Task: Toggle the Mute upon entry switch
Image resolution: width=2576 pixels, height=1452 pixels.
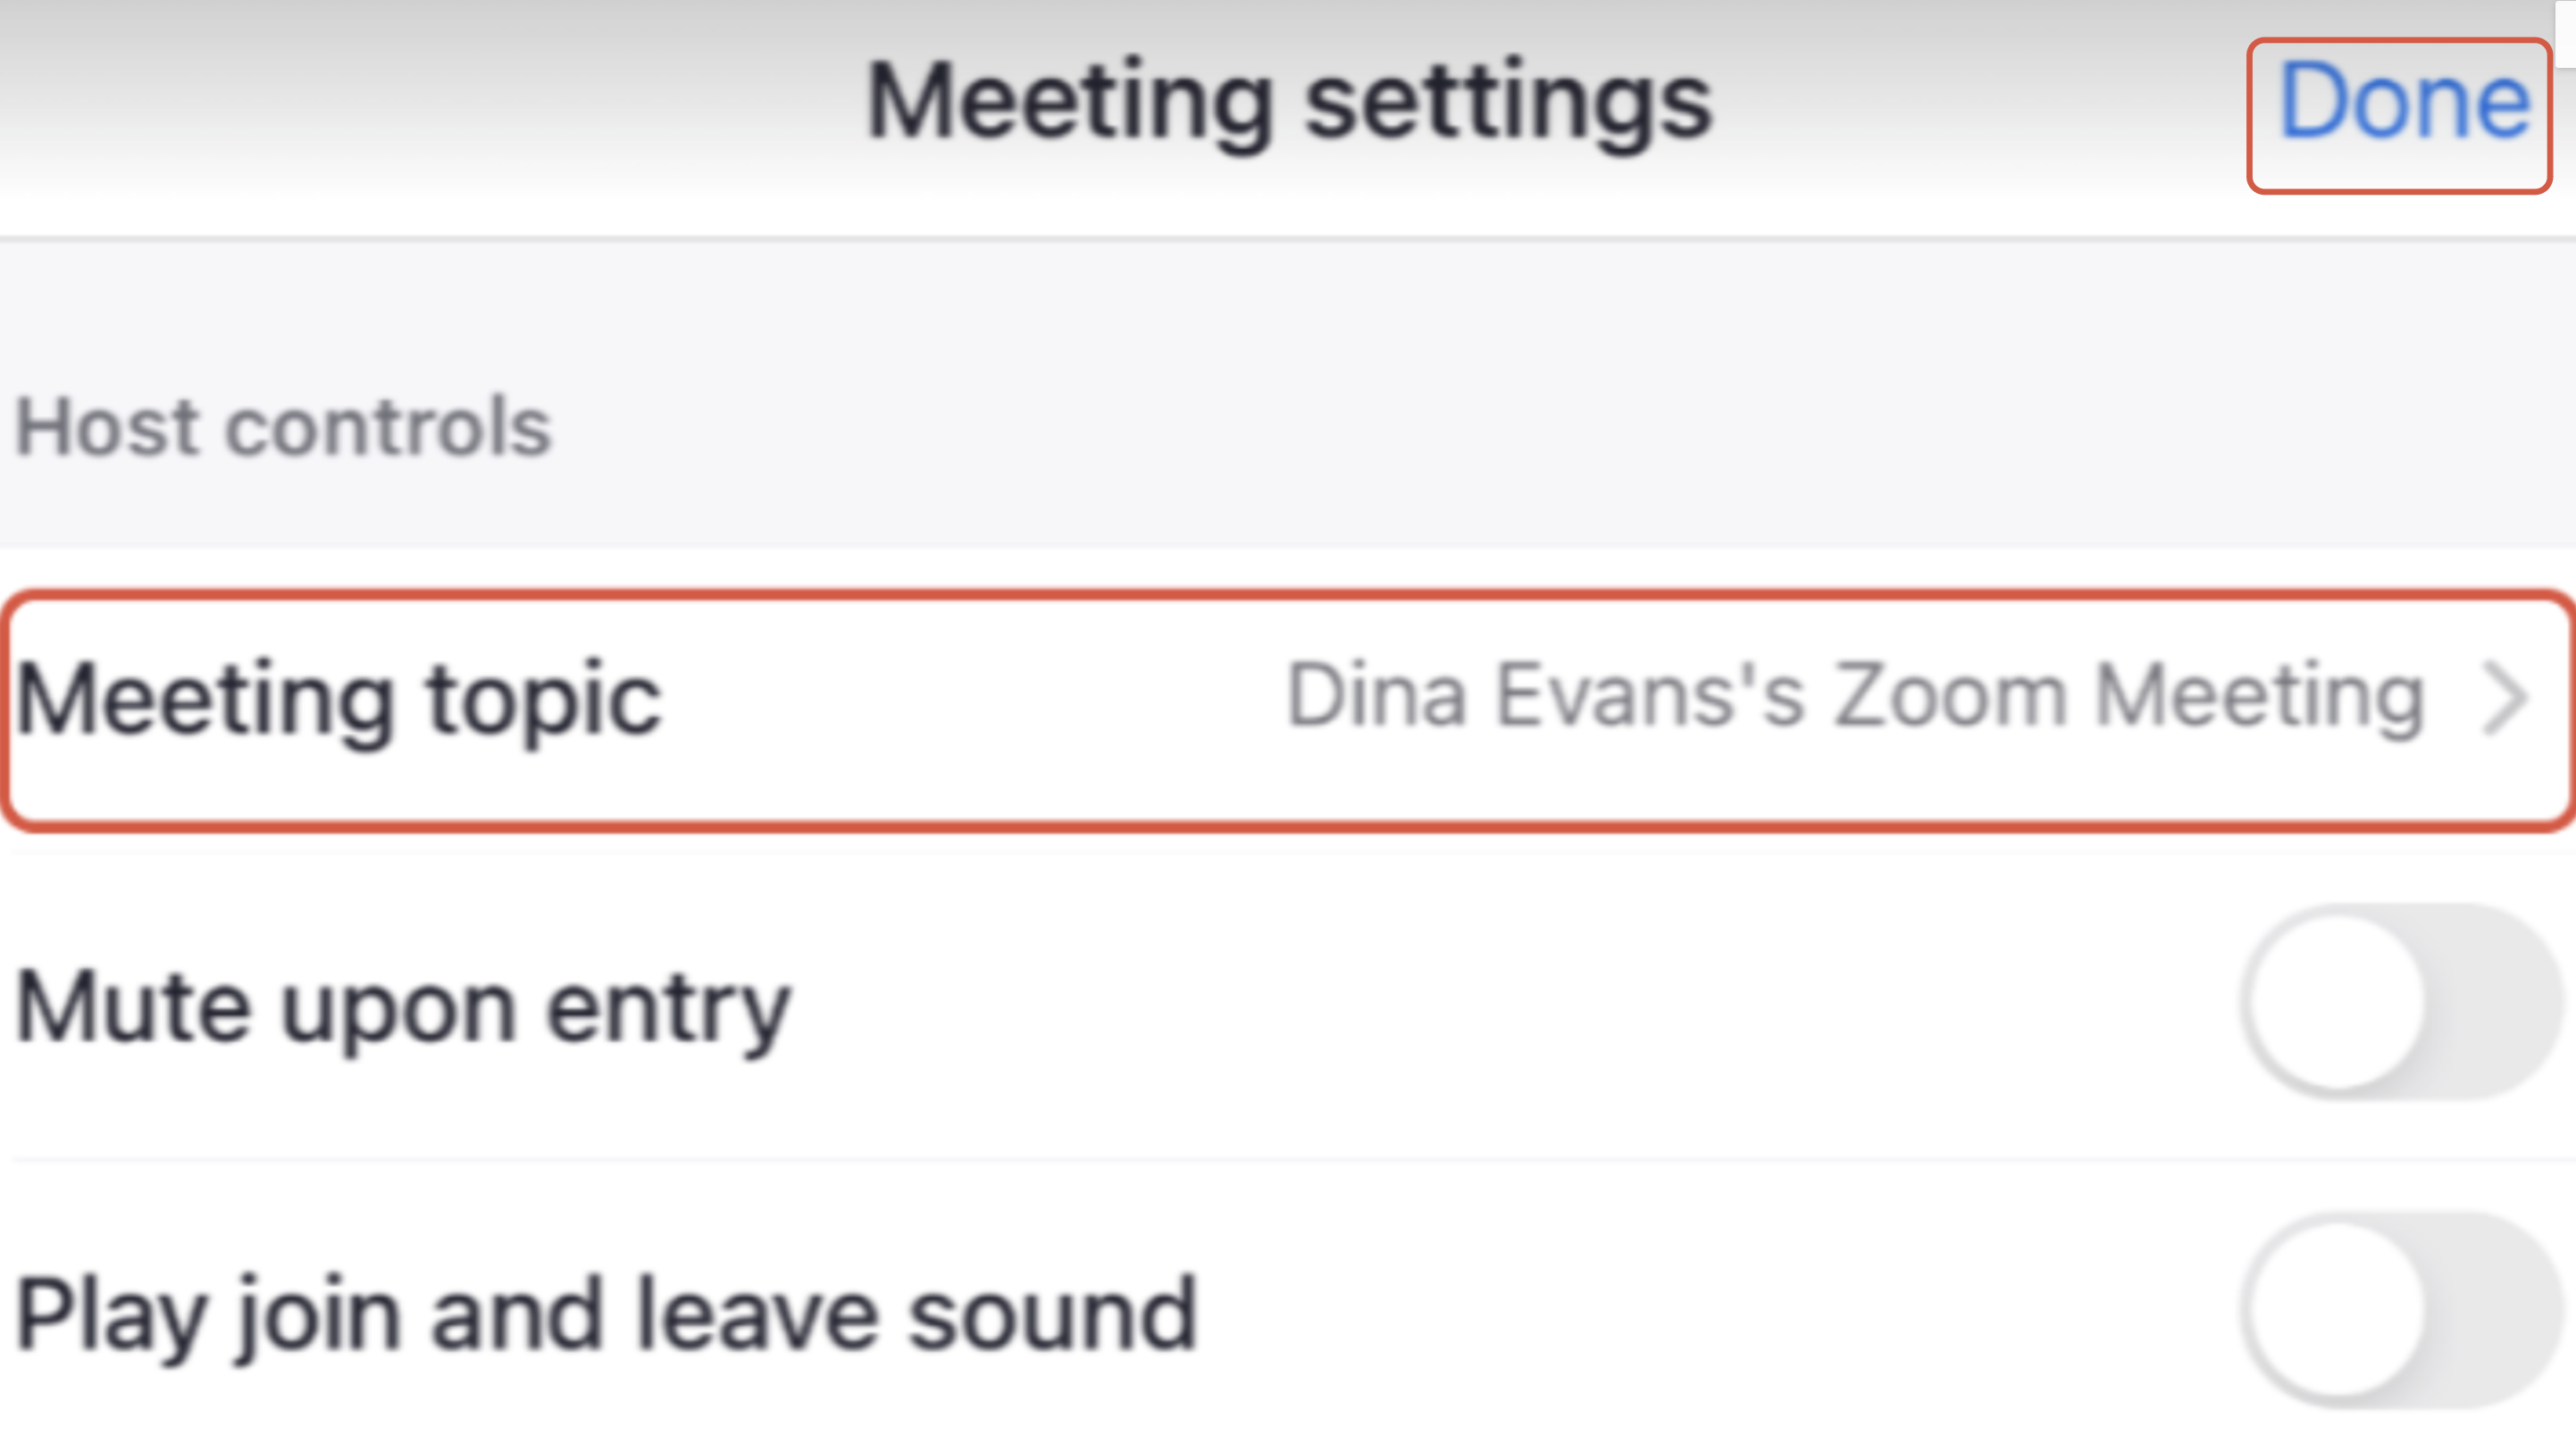Action: [2400, 1002]
